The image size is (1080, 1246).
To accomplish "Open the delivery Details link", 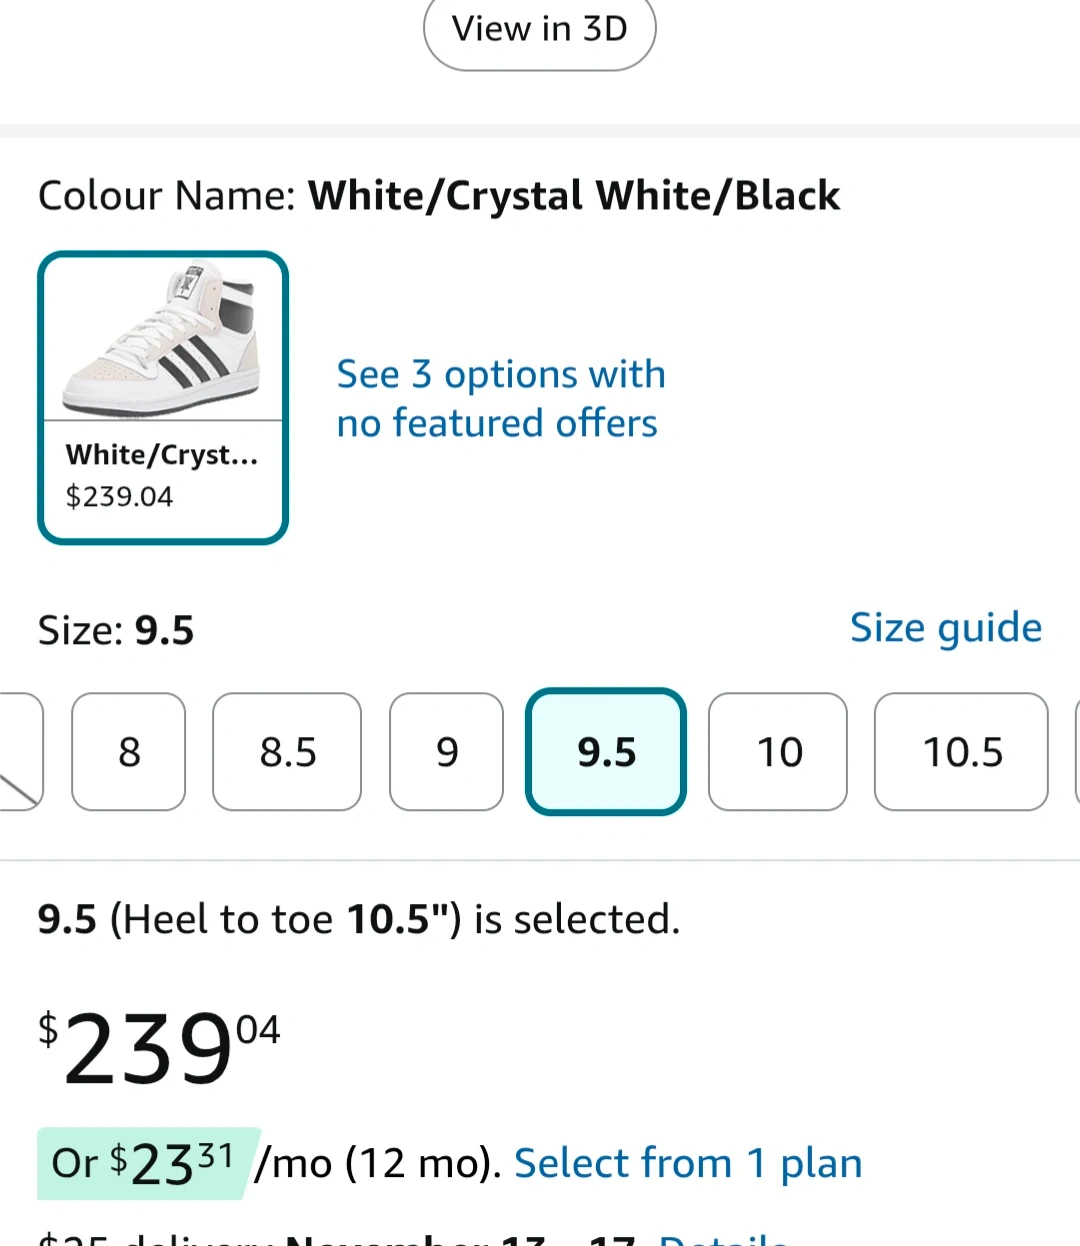I will click(724, 1239).
